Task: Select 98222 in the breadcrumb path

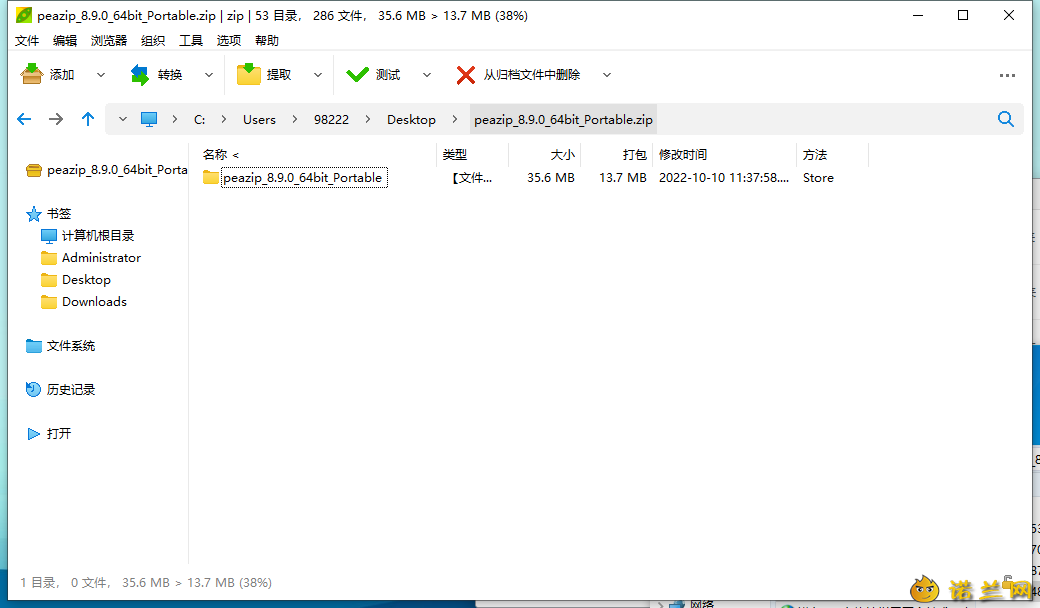Action: (x=331, y=119)
